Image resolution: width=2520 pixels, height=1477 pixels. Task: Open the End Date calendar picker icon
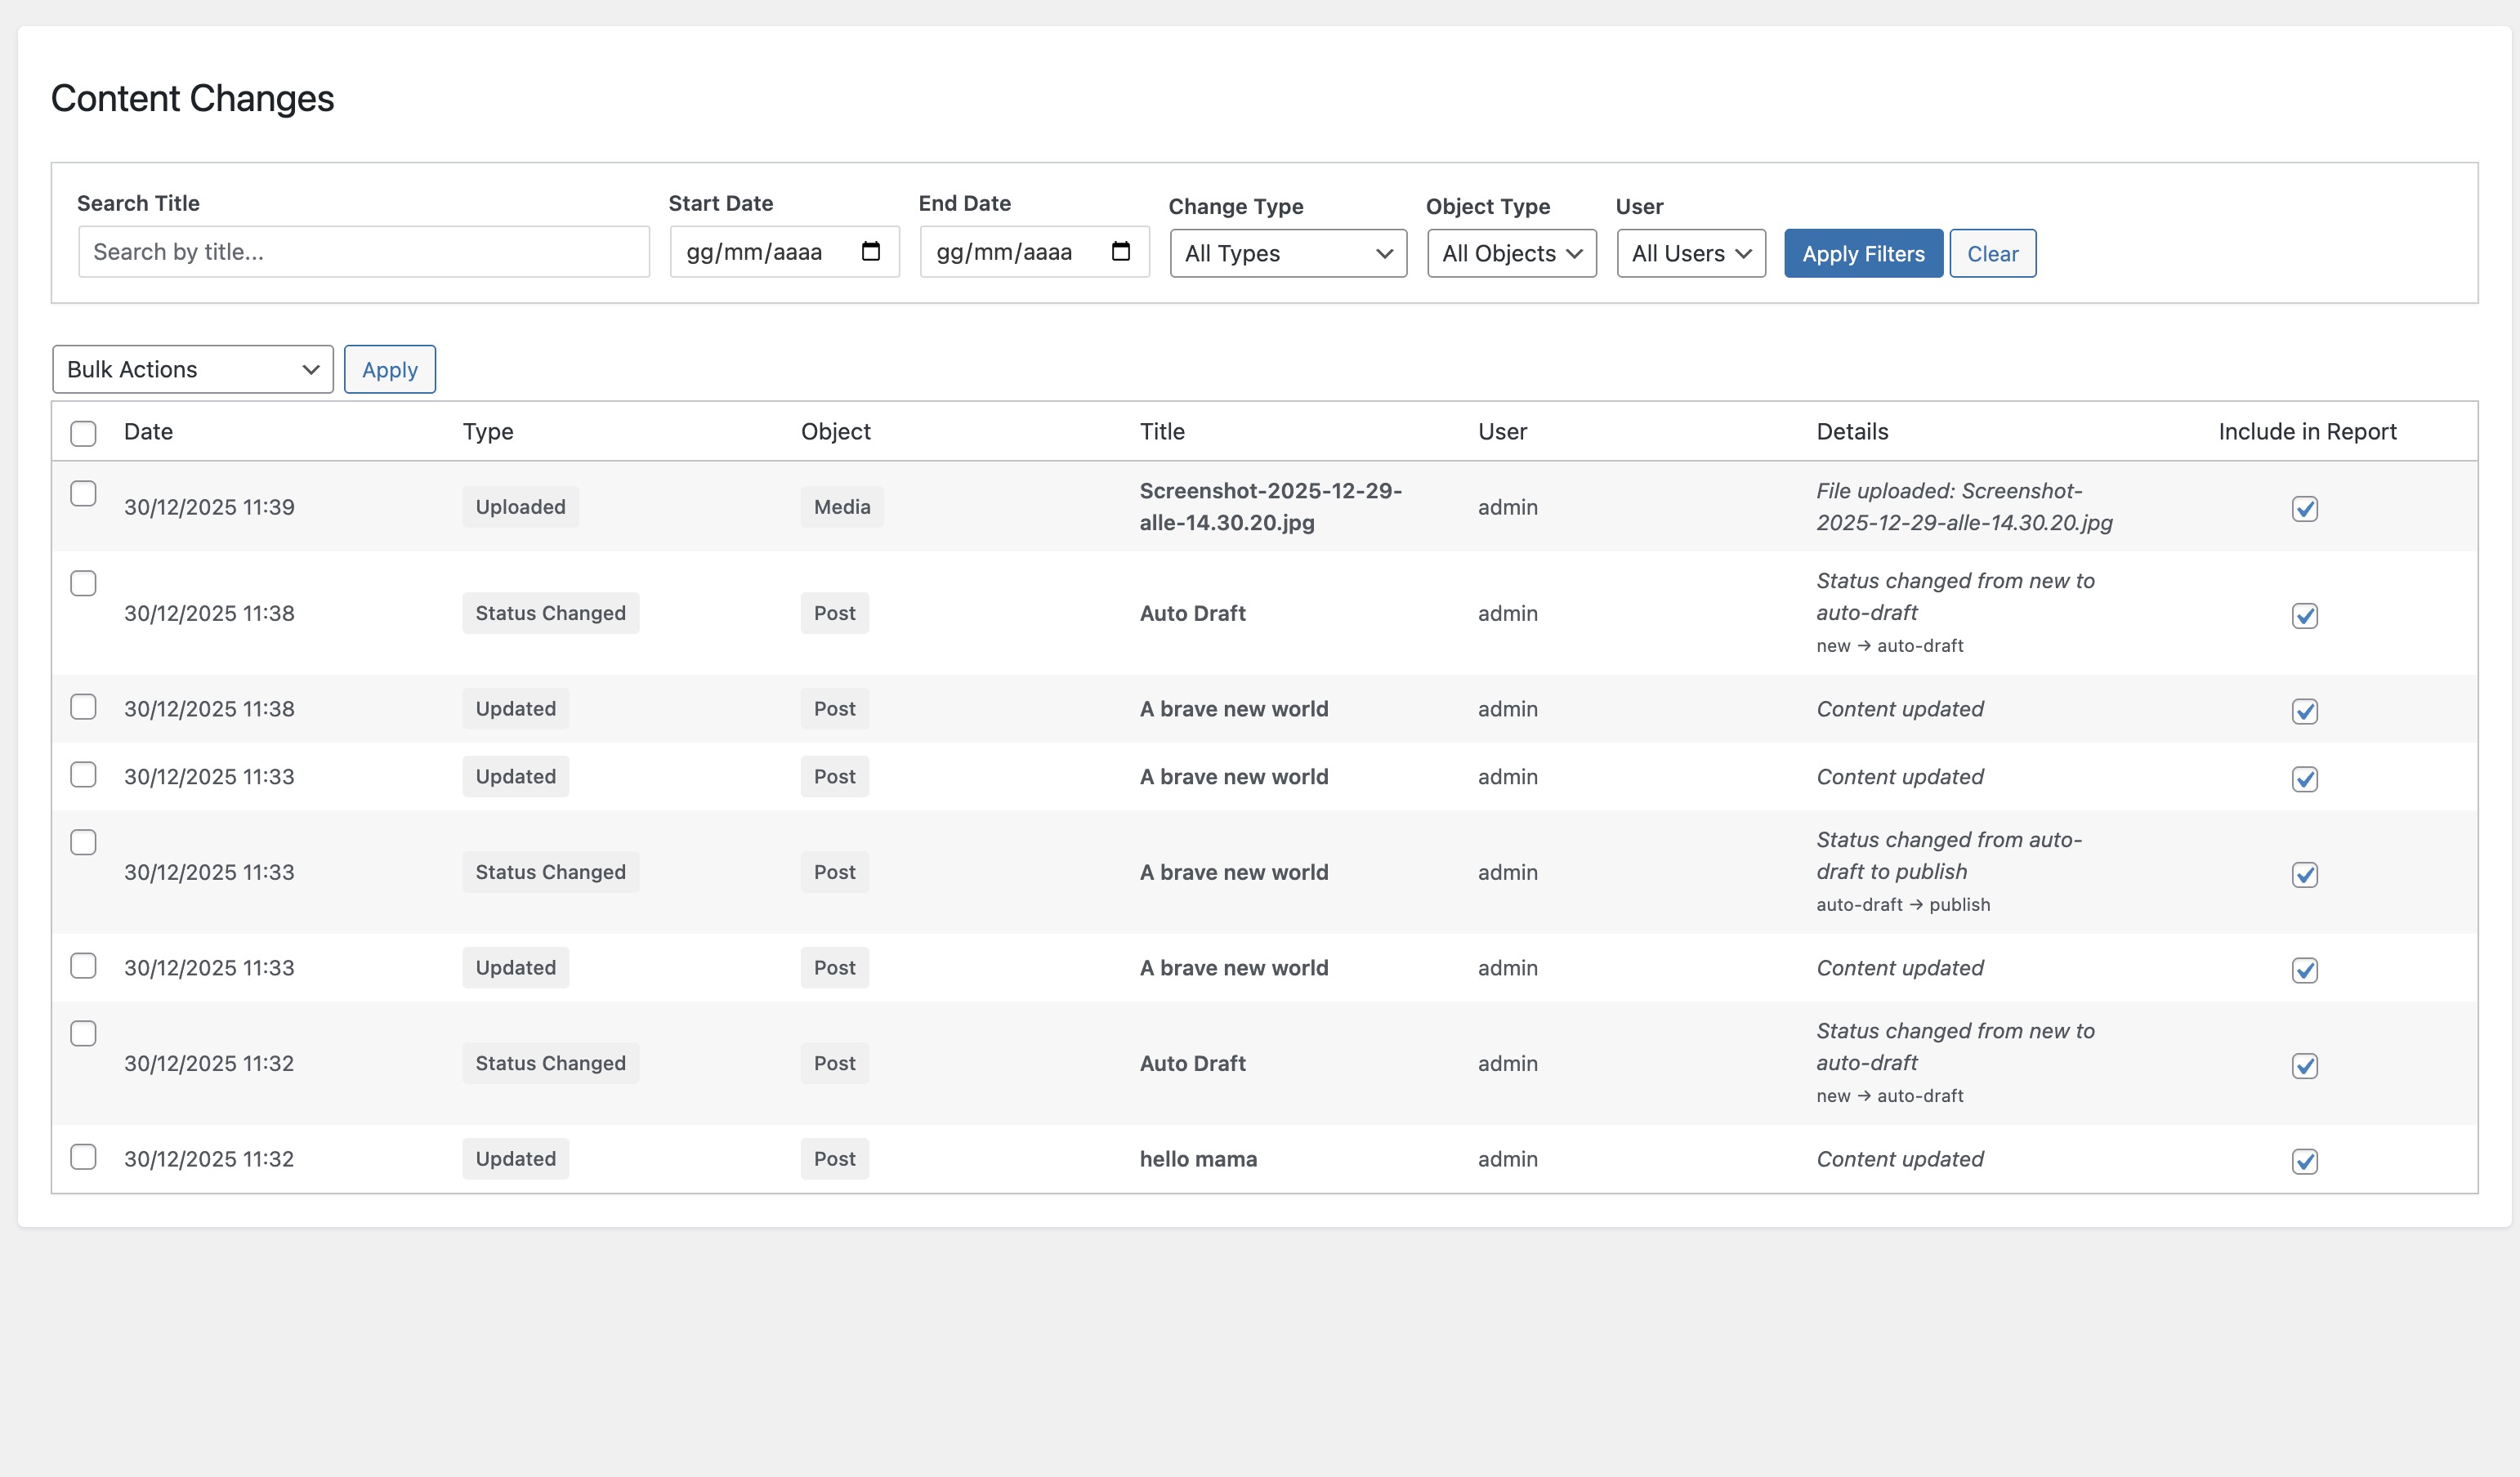(1120, 251)
